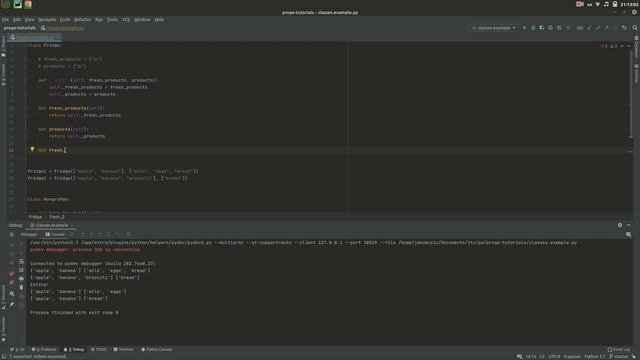
Task: Start debugging with the green bug icon
Action: (533, 28)
